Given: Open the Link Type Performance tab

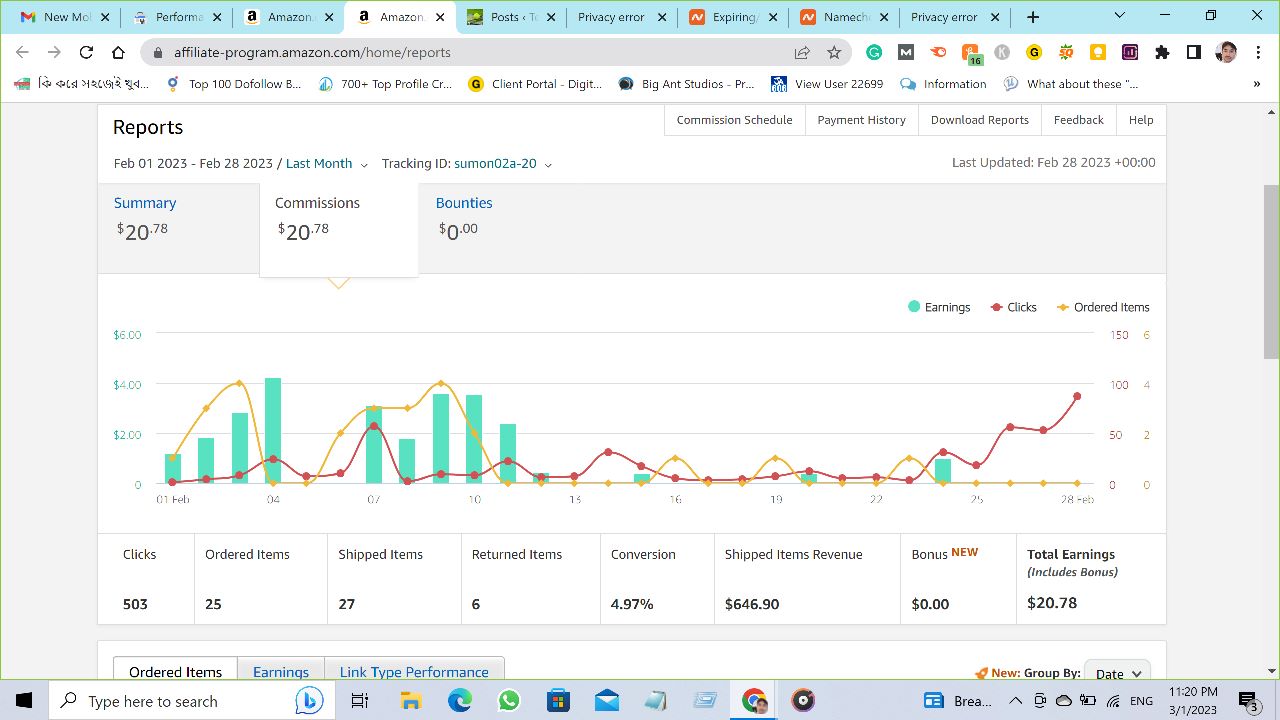Looking at the screenshot, I should click(x=414, y=671).
